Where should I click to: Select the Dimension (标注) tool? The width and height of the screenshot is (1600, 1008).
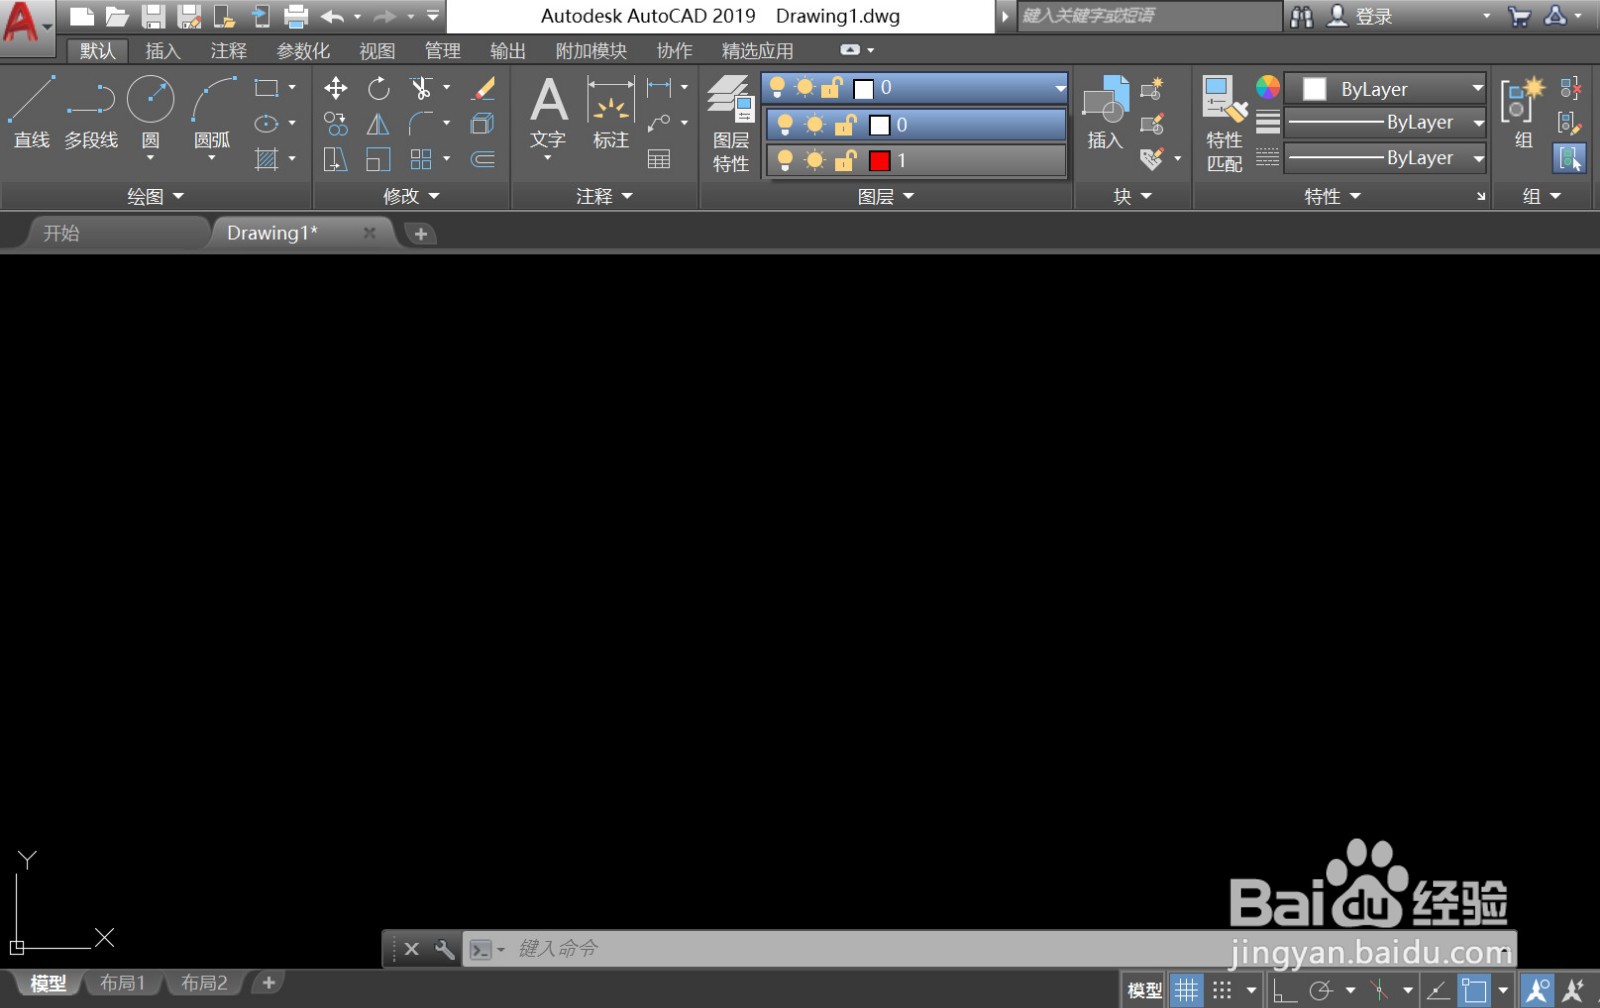[x=610, y=111]
